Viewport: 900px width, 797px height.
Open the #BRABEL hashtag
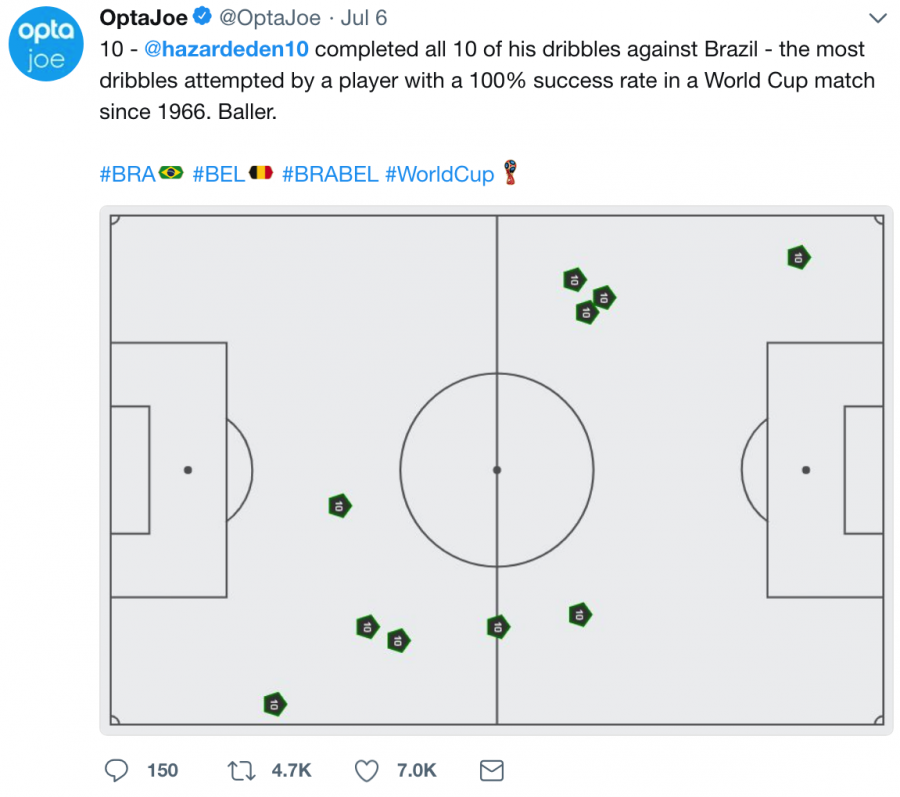[x=330, y=174]
